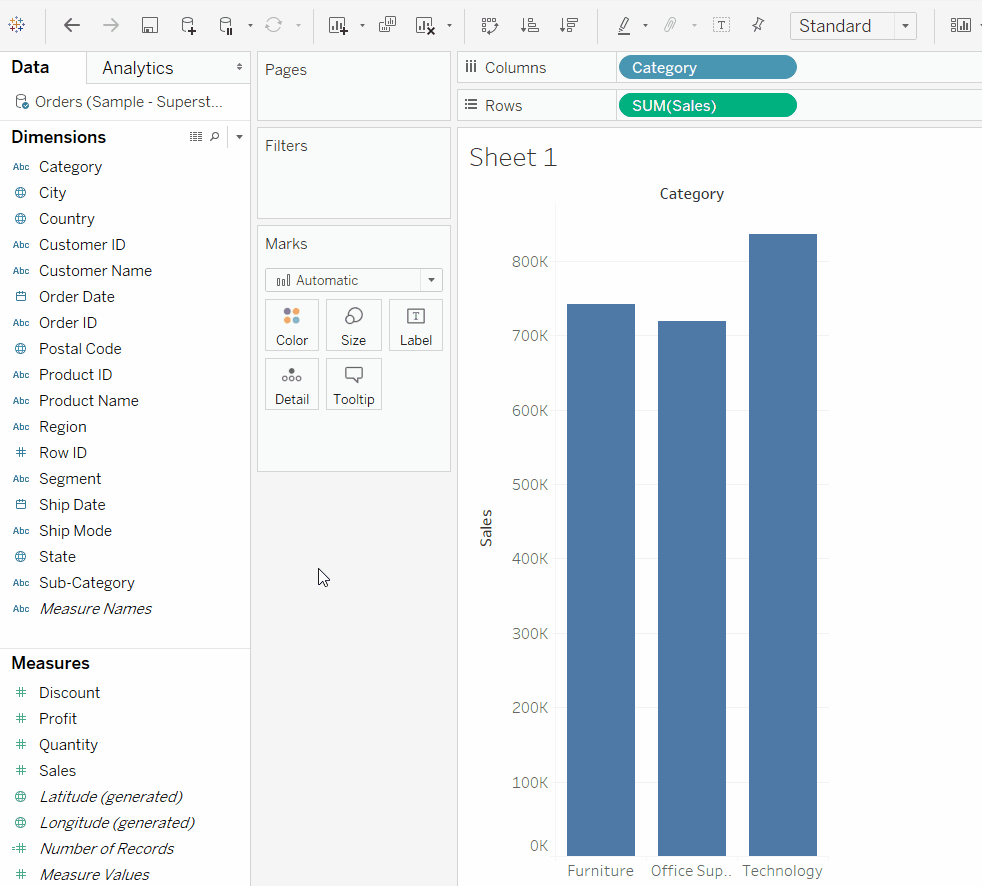982x886 pixels.
Task: Open the Dimensions pane options menu arrow
Action: 240,137
